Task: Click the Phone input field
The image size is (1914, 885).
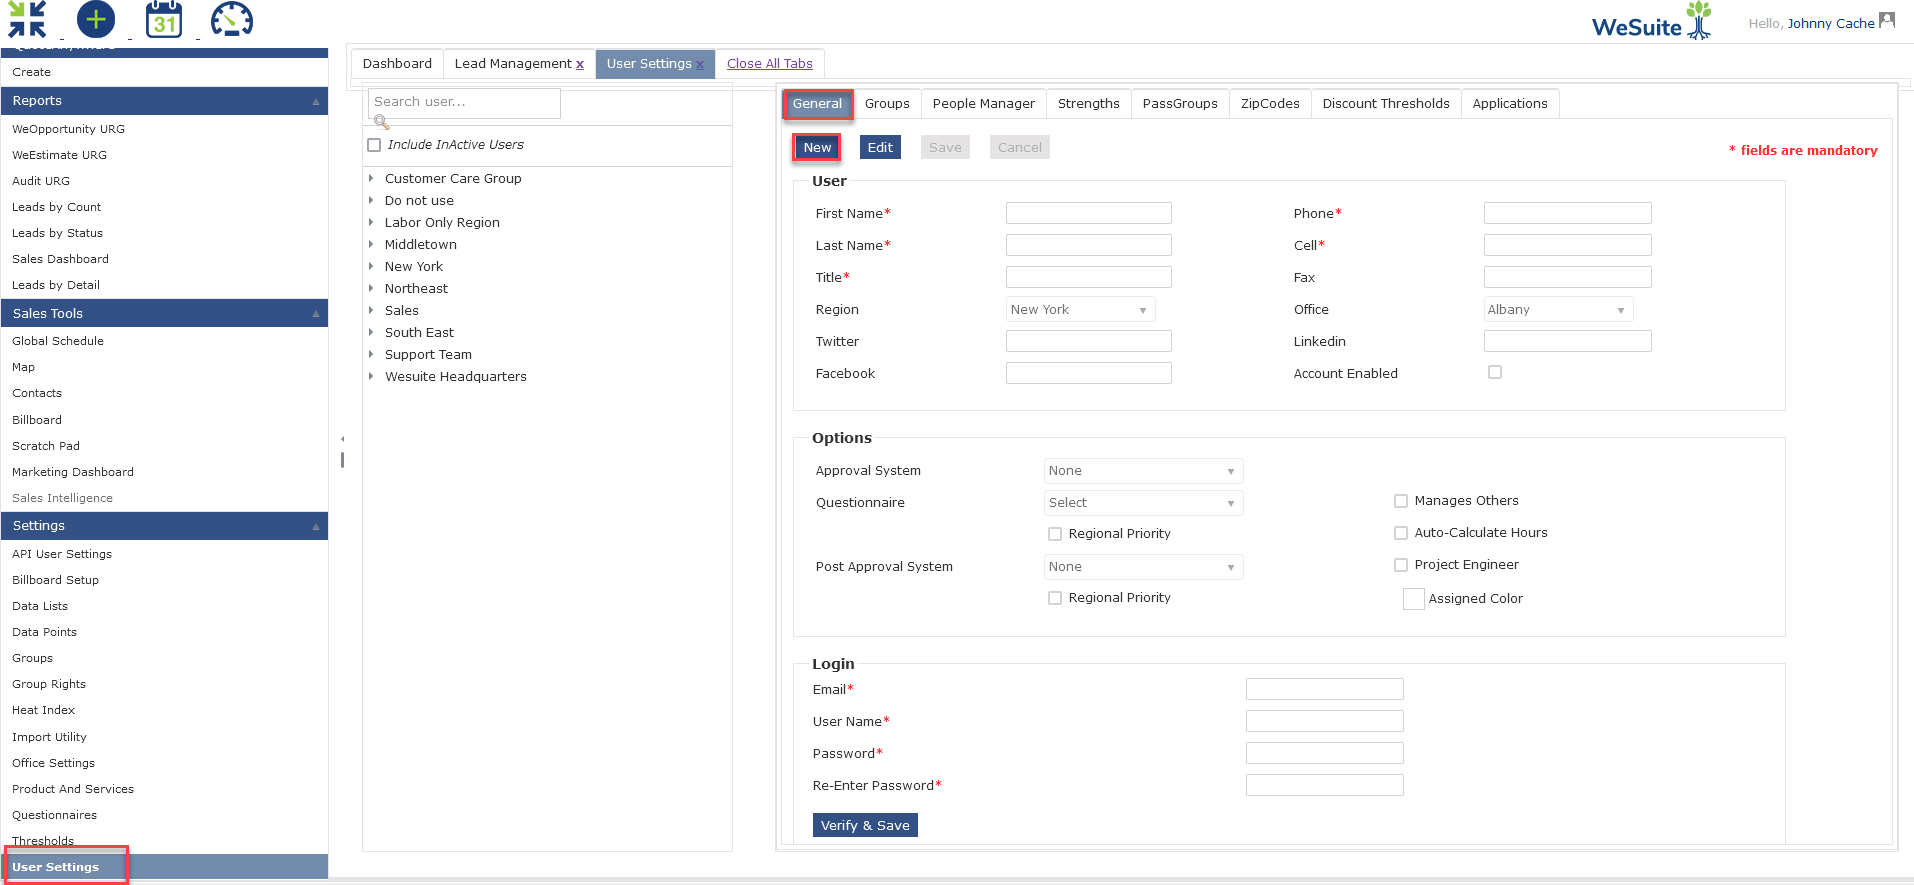Action: coord(1568,213)
